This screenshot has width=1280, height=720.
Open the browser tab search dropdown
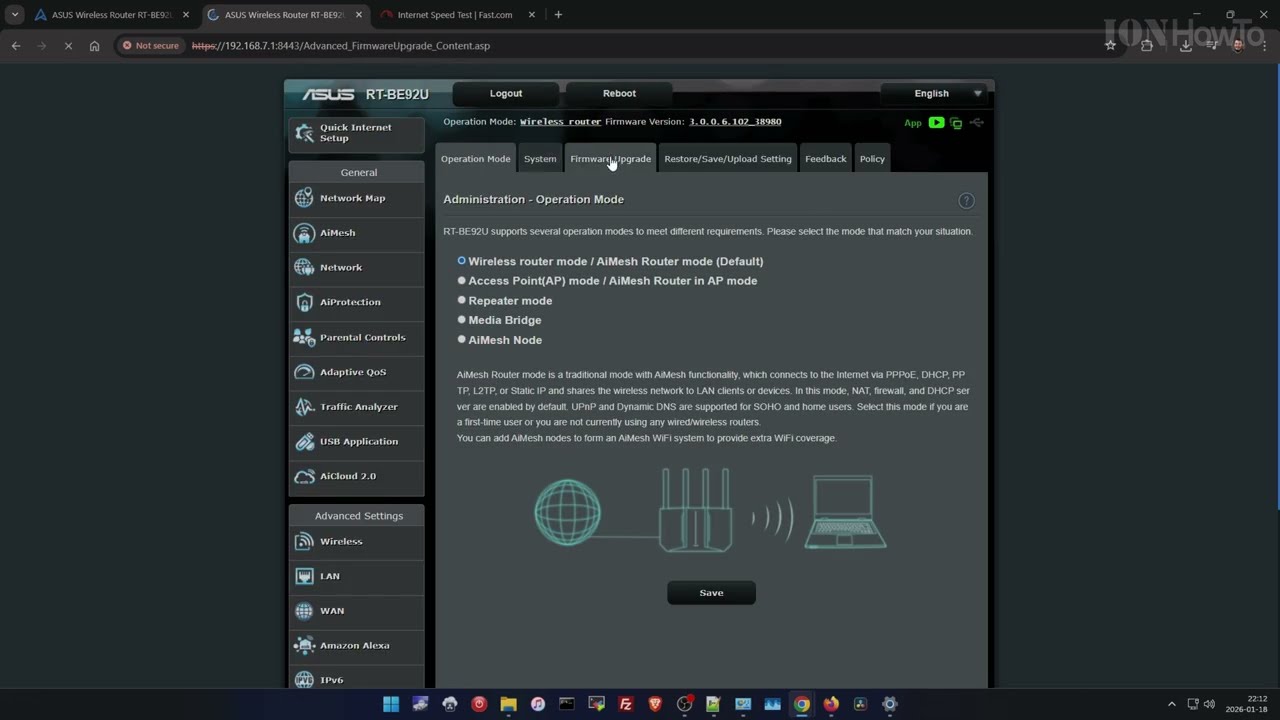tap(15, 15)
